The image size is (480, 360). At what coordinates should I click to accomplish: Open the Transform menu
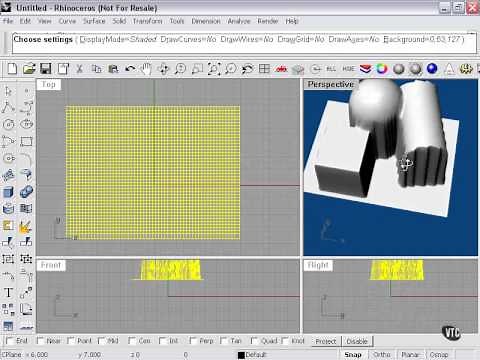[x=147, y=21]
